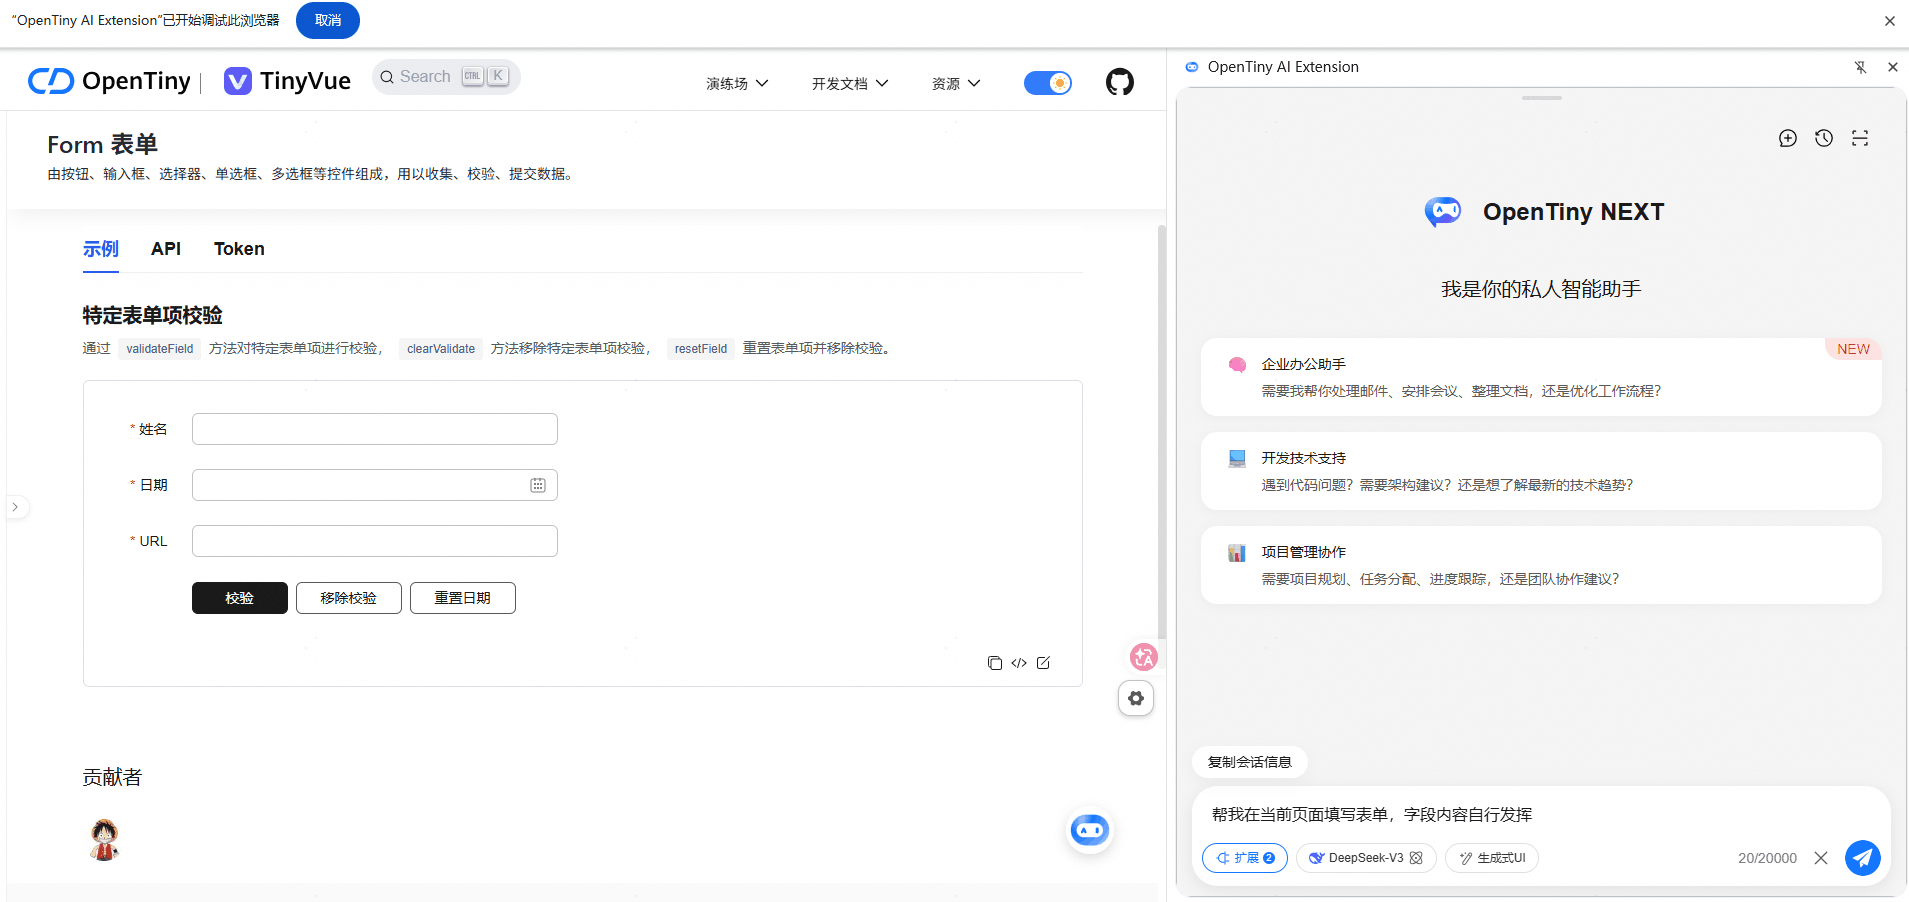The image size is (1909, 902).
Task: Click the 20/20000 character counter
Action: pos(1767,858)
